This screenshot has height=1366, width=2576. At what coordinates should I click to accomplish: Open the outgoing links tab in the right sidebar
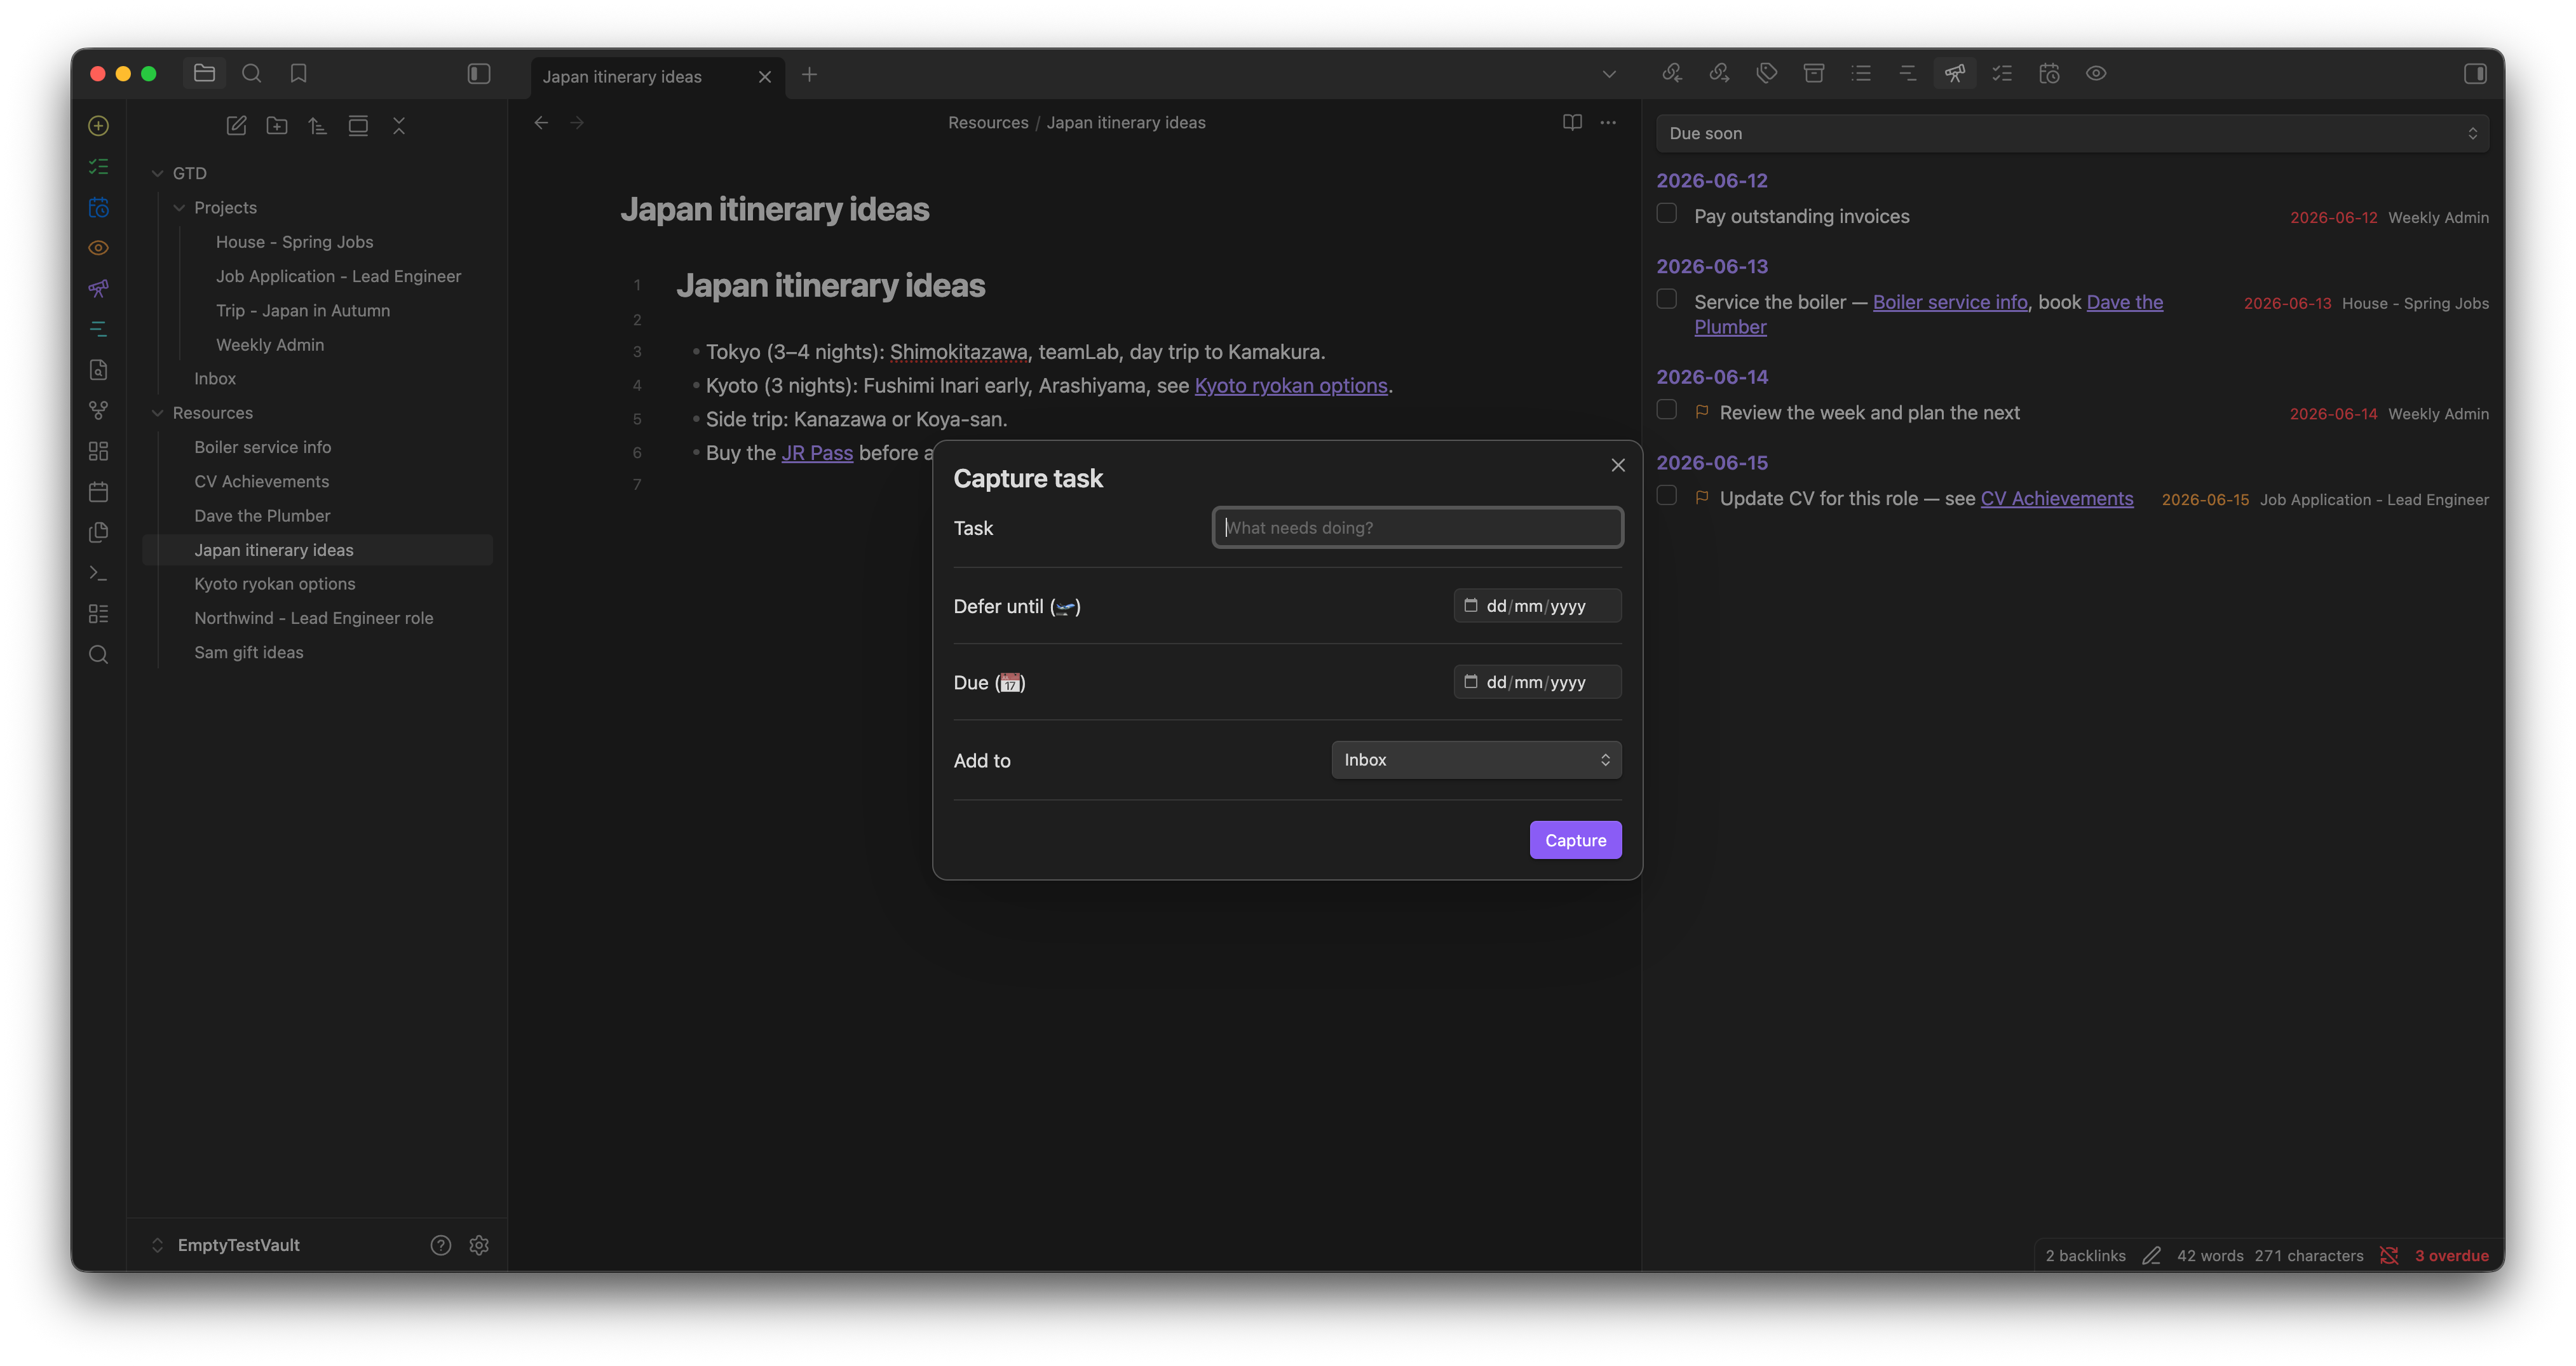pos(1719,73)
